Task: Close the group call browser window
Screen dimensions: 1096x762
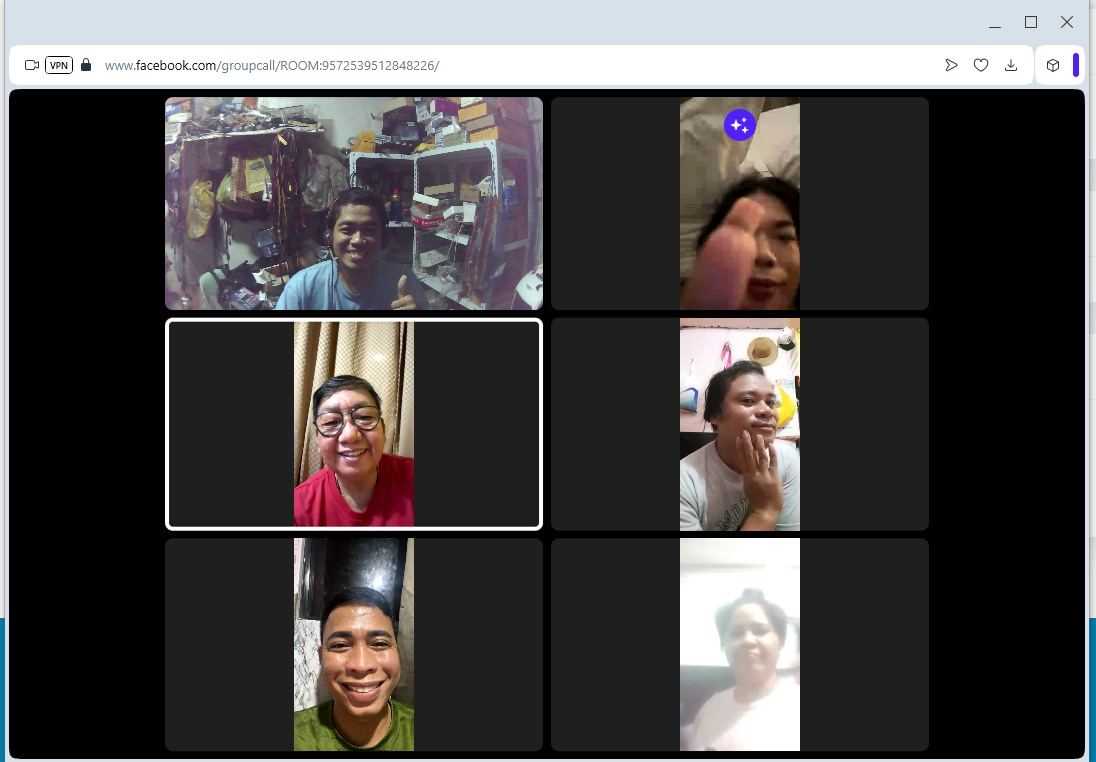Action: (1067, 22)
